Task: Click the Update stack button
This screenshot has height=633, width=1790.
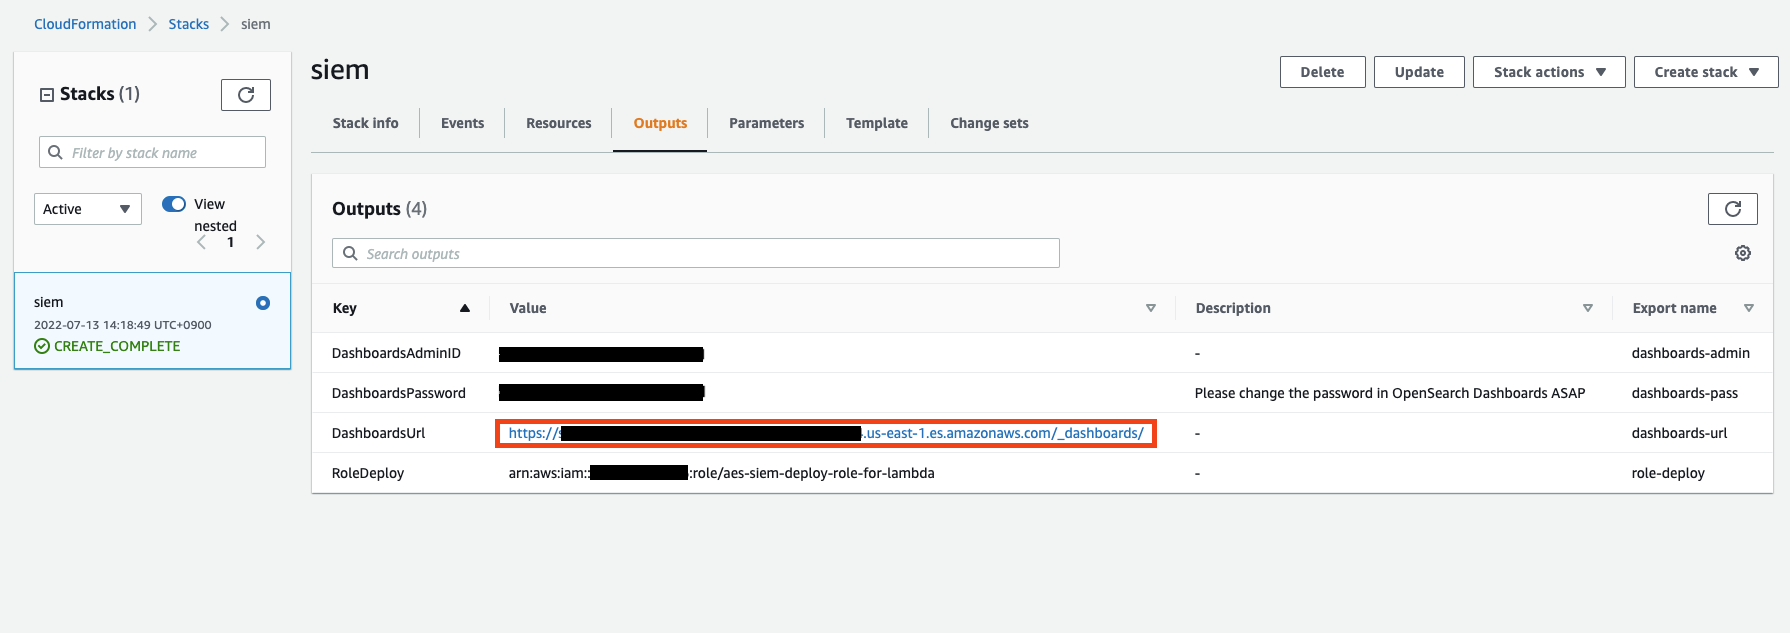Action: coord(1419,72)
